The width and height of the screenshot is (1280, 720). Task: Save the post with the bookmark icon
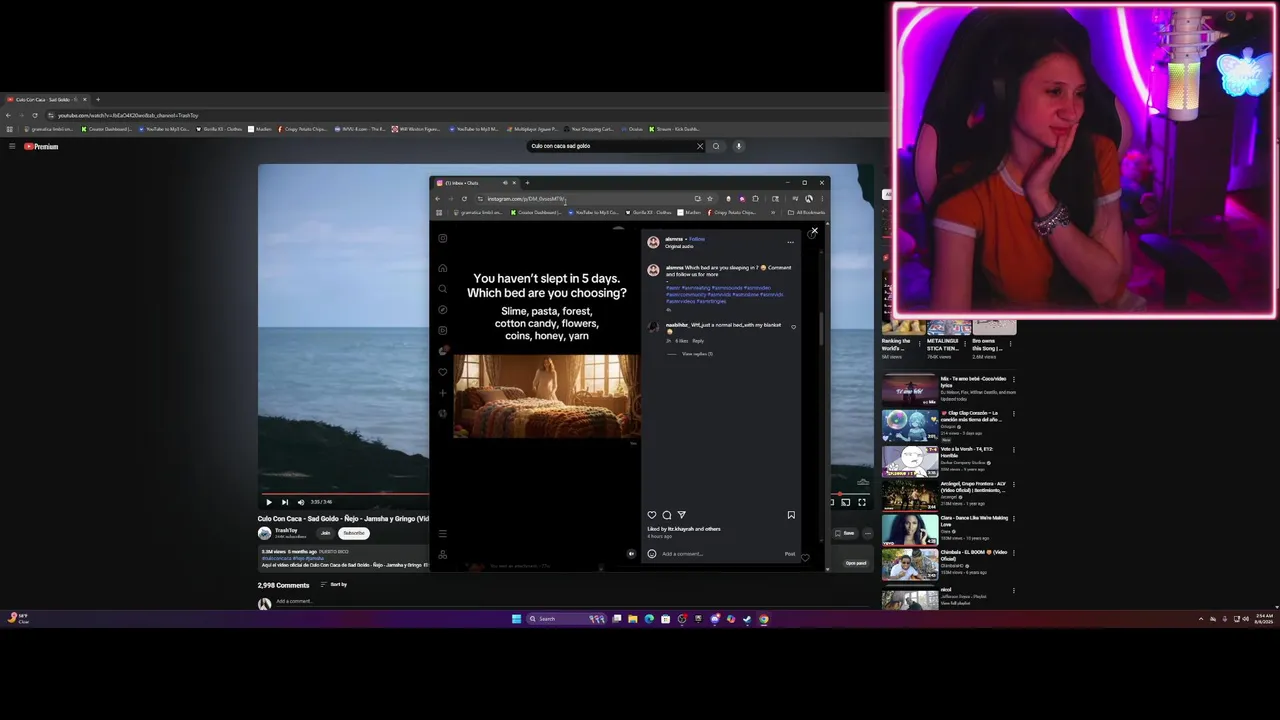[x=791, y=515]
